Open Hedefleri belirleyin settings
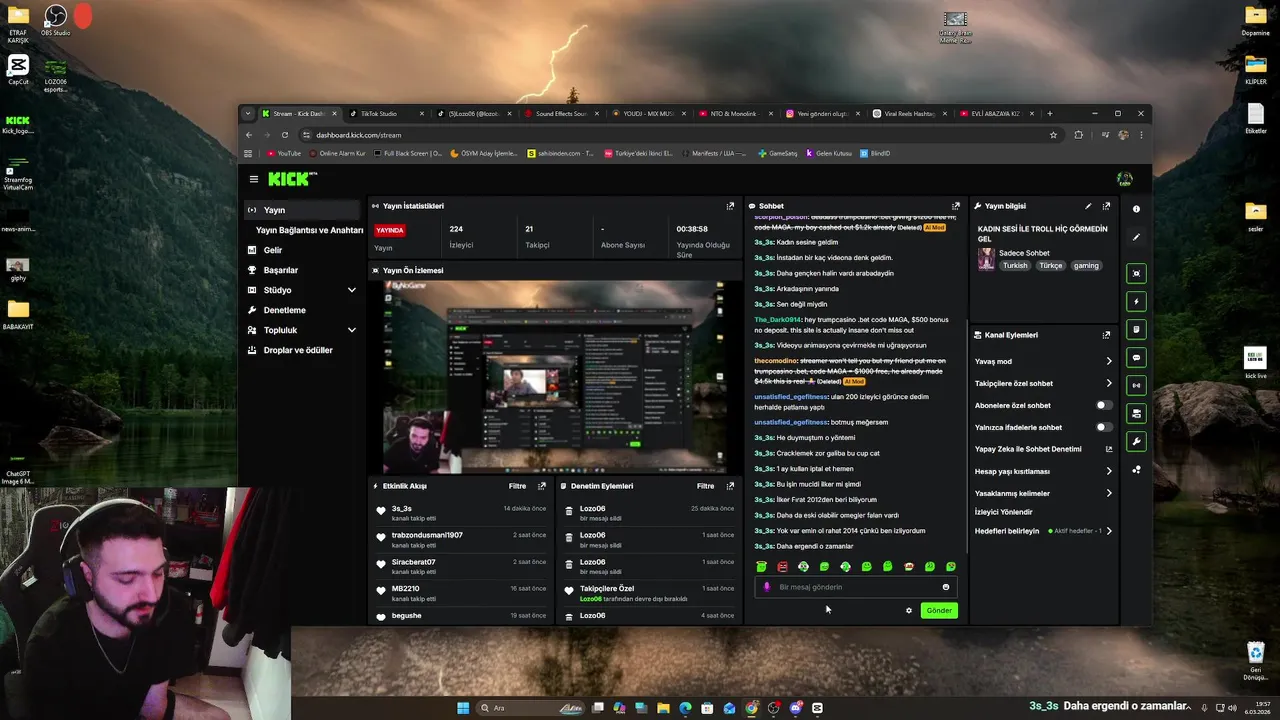This screenshot has width=1280, height=720. (x=1043, y=531)
